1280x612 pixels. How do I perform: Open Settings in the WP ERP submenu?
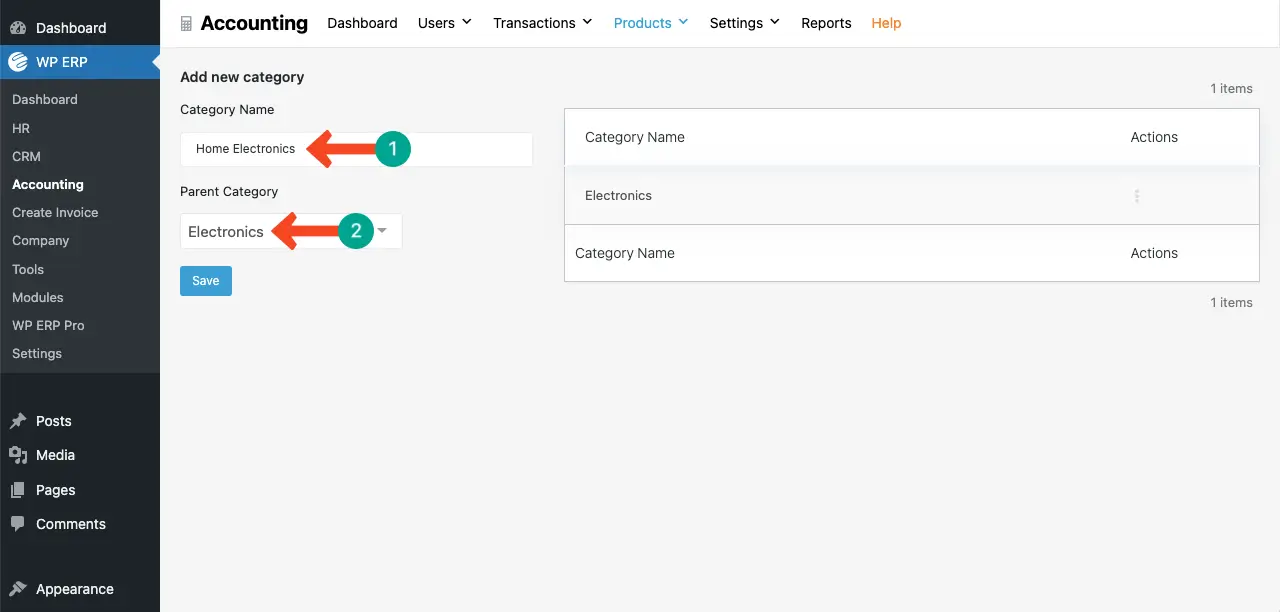[37, 353]
